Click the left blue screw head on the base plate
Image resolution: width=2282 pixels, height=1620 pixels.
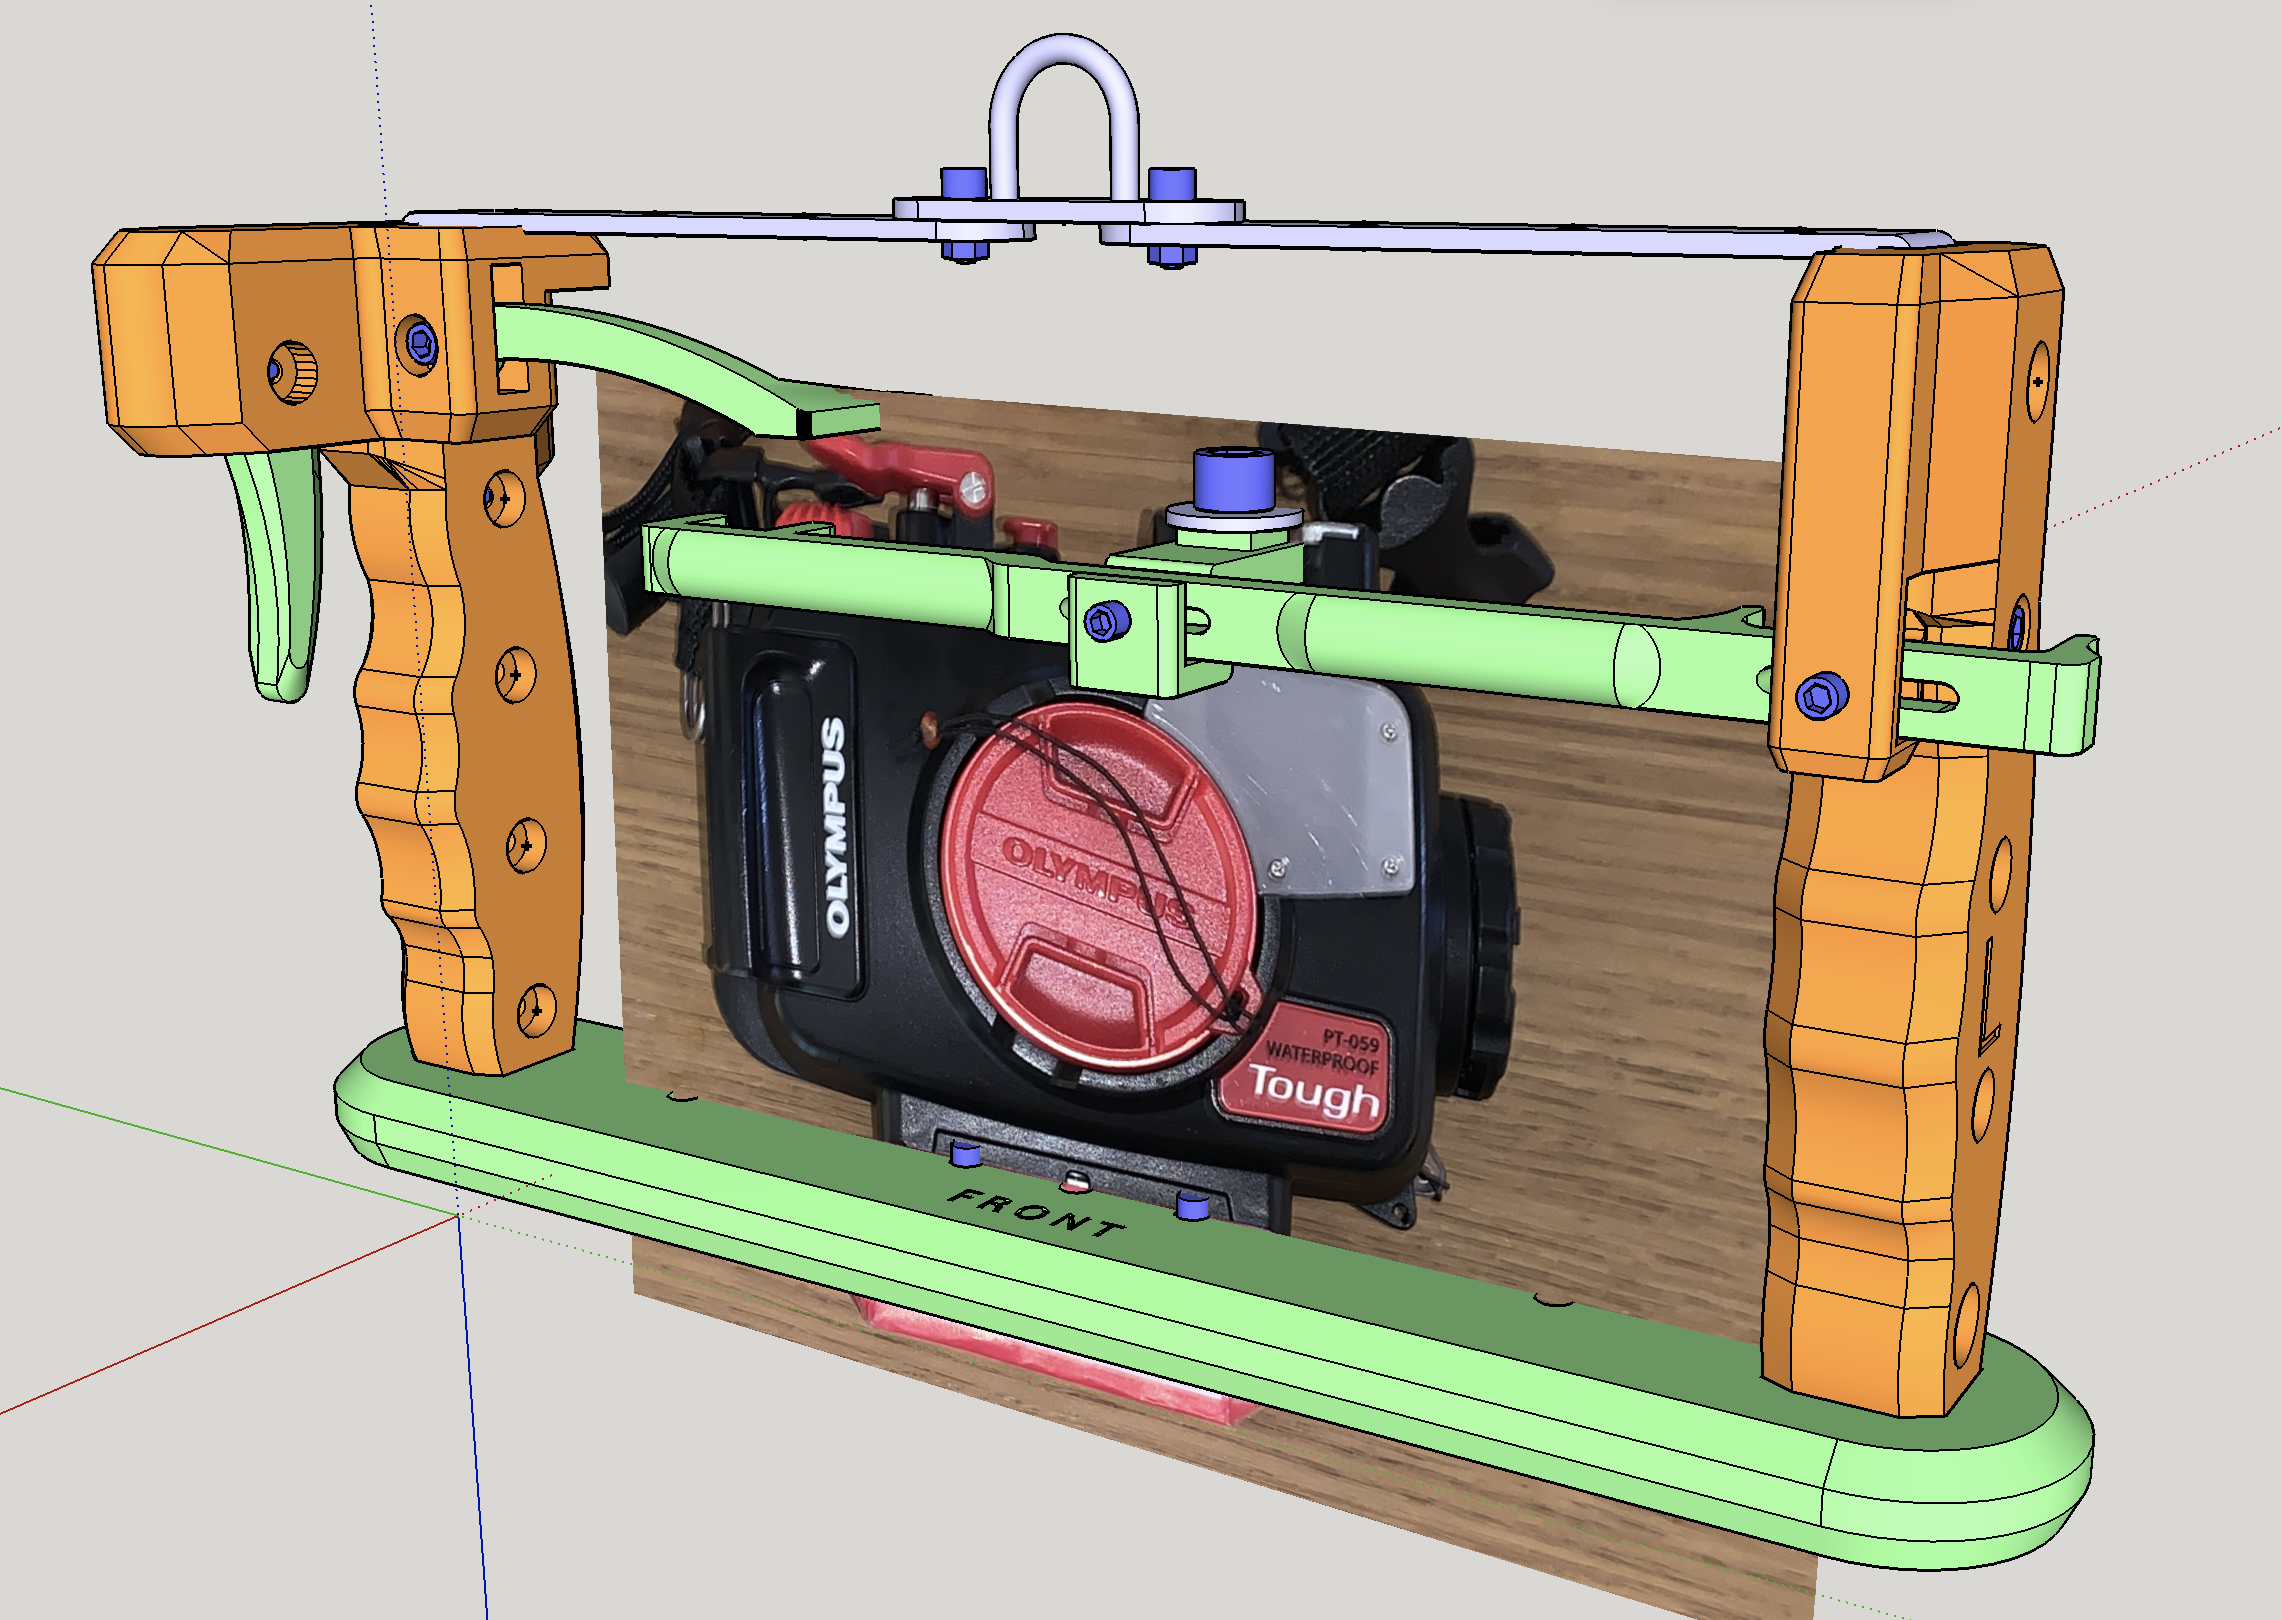(x=965, y=1154)
